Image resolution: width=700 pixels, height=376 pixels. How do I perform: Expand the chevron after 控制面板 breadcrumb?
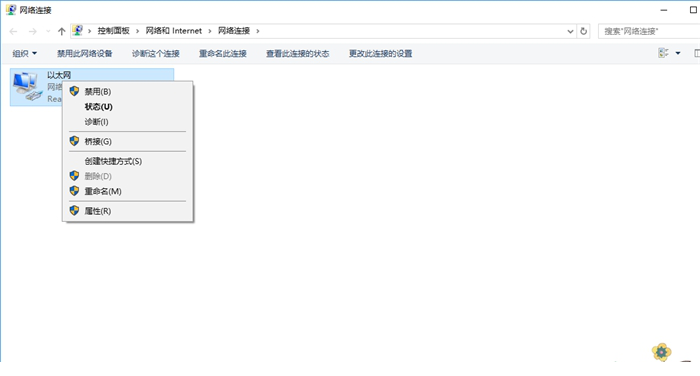pos(138,31)
